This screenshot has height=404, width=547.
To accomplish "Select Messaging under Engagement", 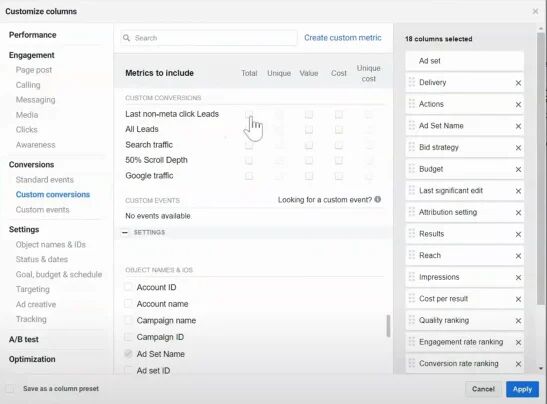I will 36,100.
